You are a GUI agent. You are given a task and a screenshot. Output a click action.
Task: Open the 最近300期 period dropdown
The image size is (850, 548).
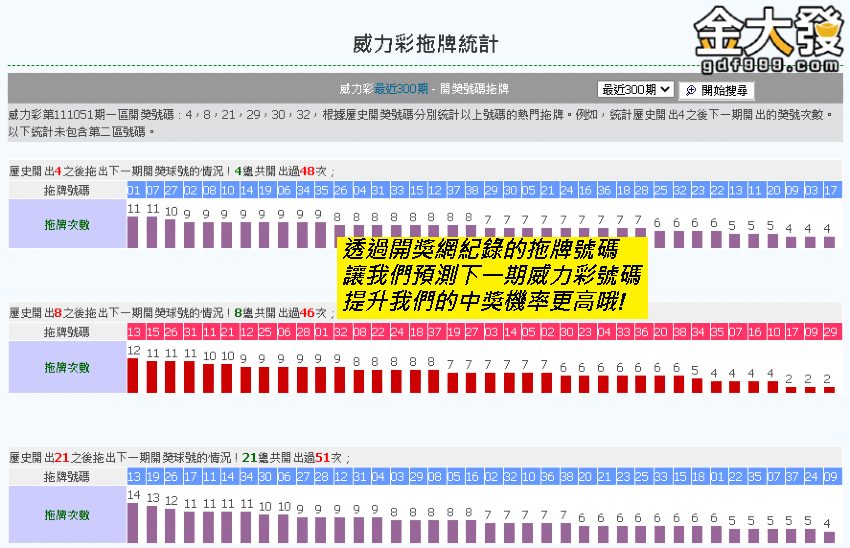[x=636, y=89]
